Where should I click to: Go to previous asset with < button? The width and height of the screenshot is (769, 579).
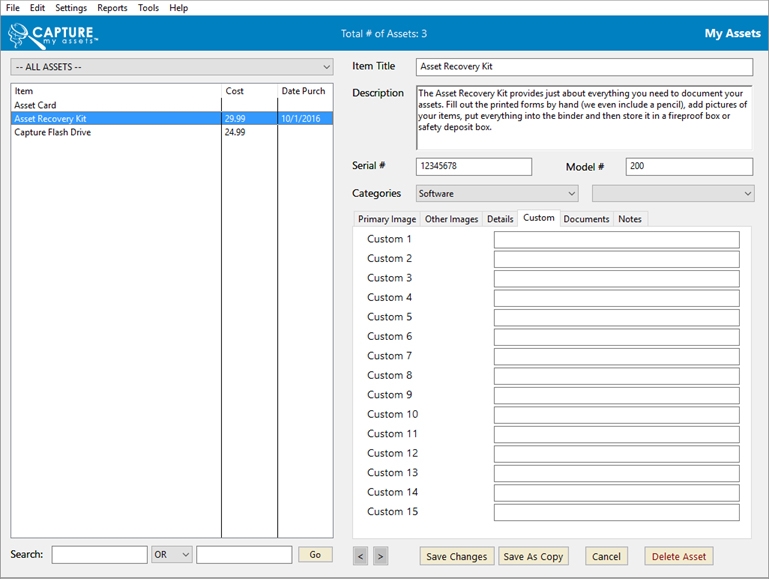point(361,556)
